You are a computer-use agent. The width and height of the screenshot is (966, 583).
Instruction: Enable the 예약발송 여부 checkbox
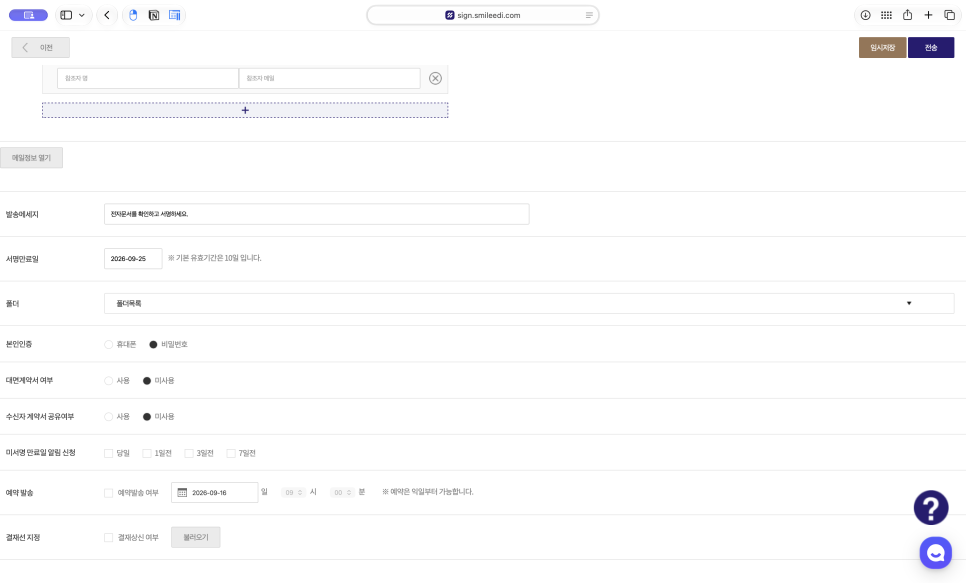pos(108,493)
